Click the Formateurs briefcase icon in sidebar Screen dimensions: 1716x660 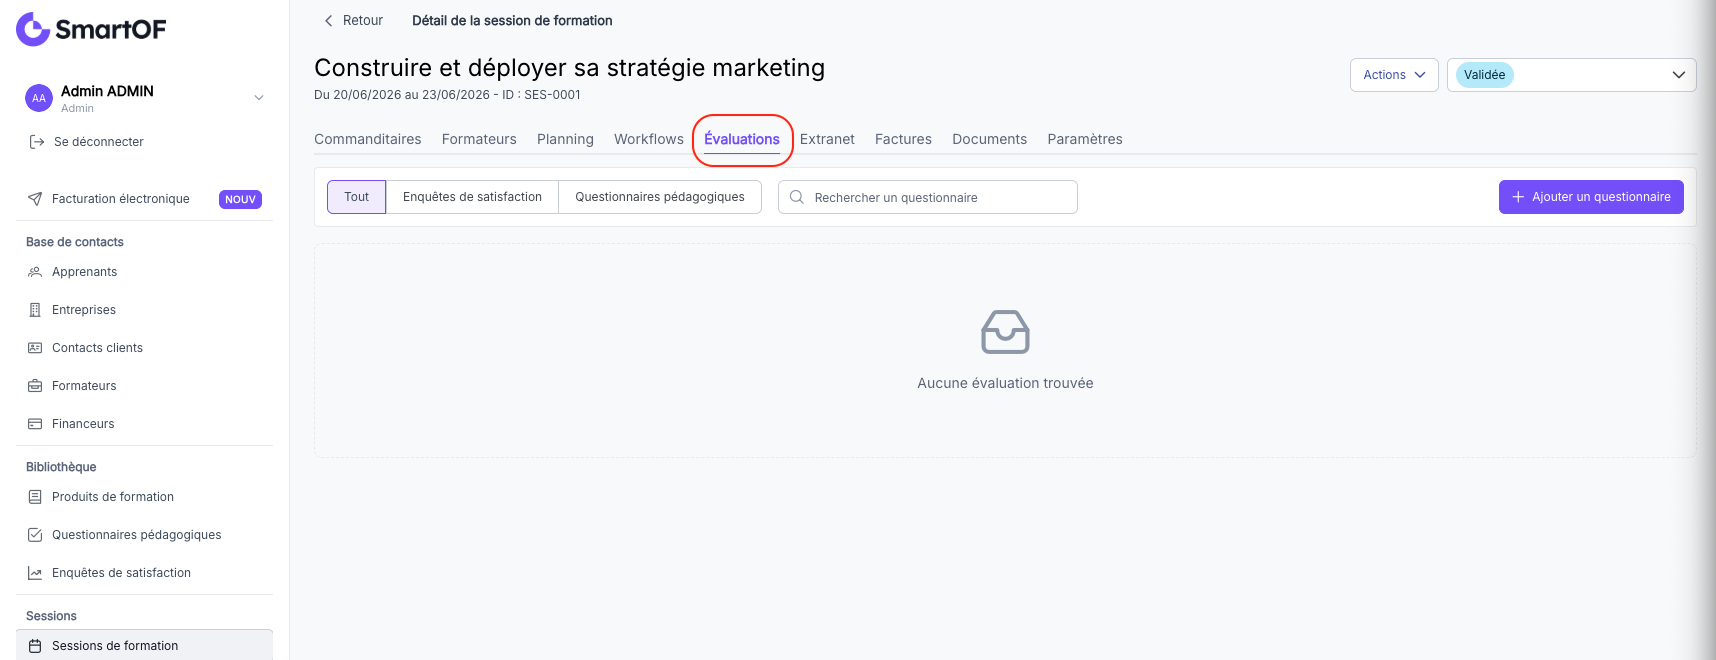pyautogui.click(x=35, y=386)
